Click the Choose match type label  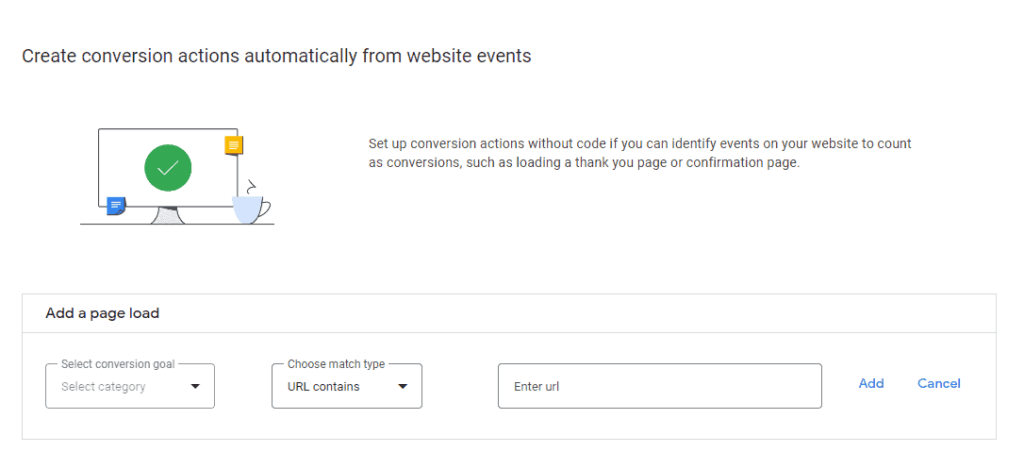pyautogui.click(x=336, y=364)
